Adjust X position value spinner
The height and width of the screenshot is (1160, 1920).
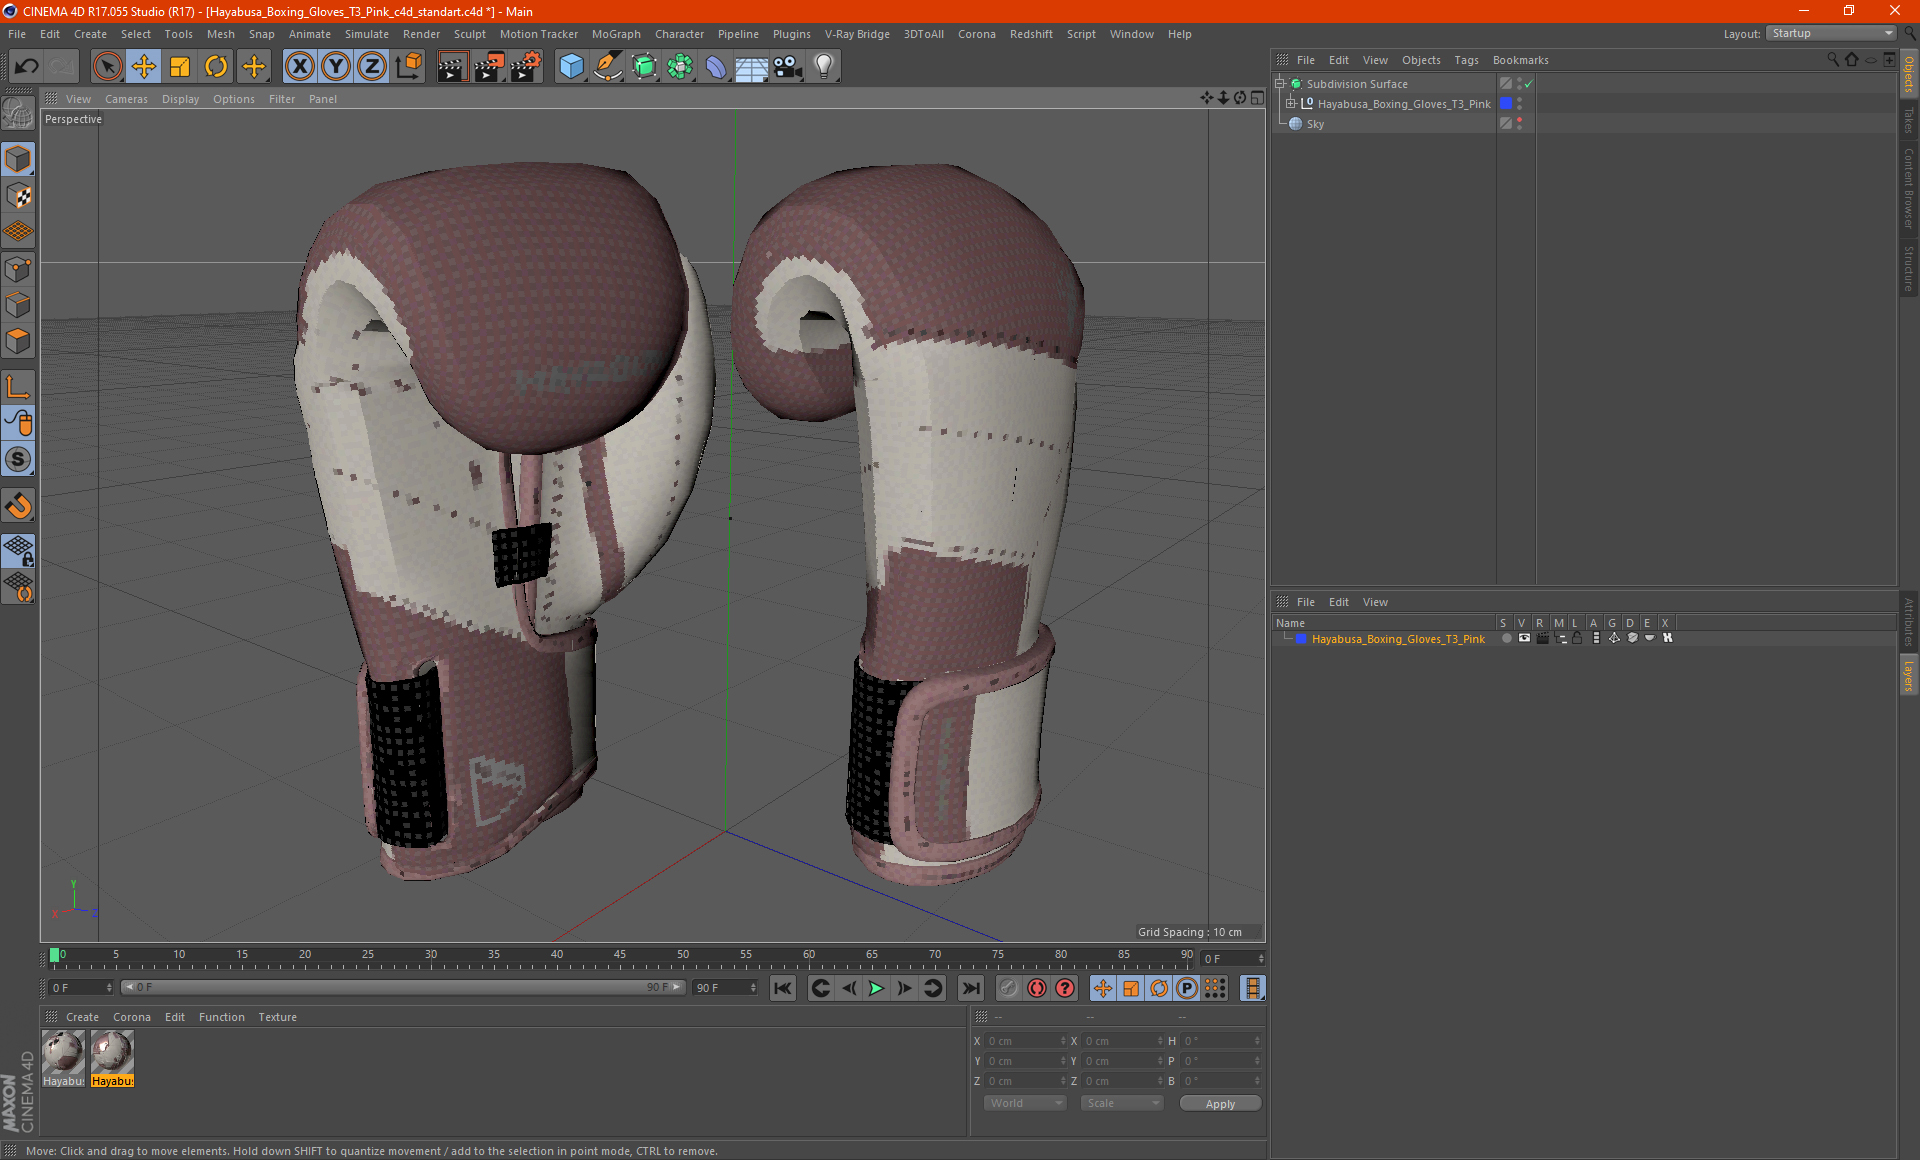click(x=1063, y=1041)
